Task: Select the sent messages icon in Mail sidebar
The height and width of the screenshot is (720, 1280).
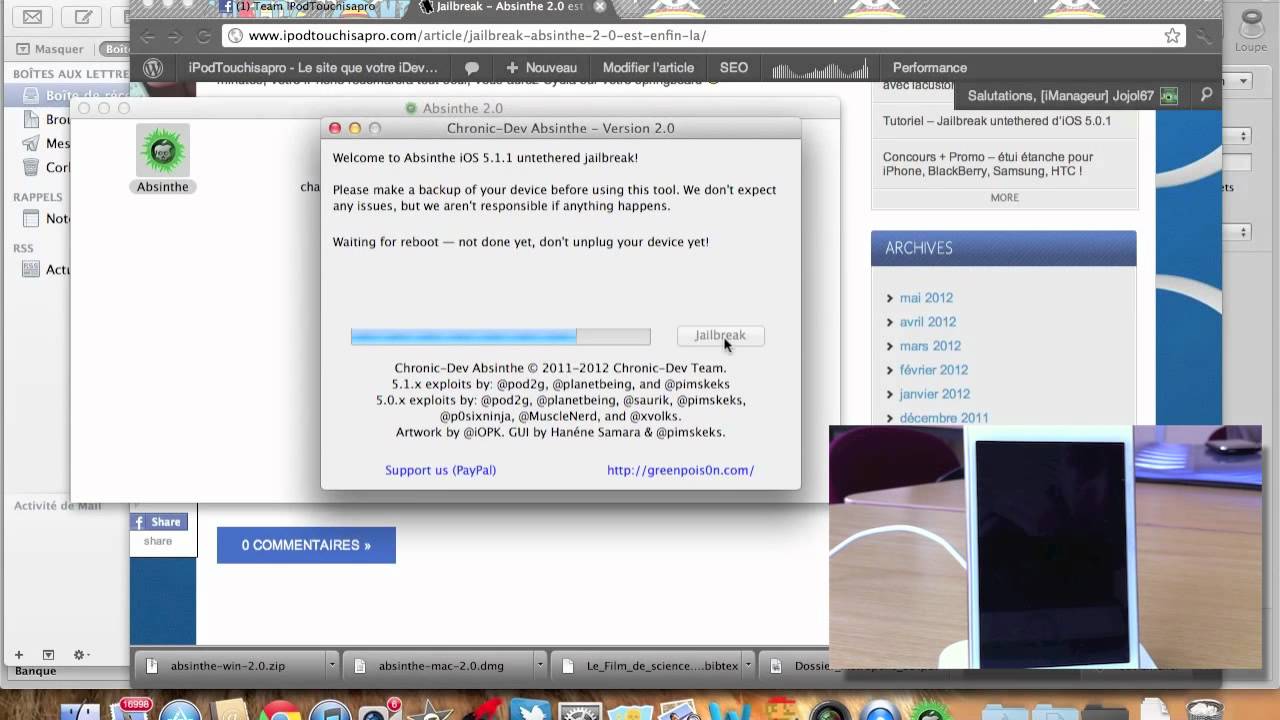Action: point(31,143)
